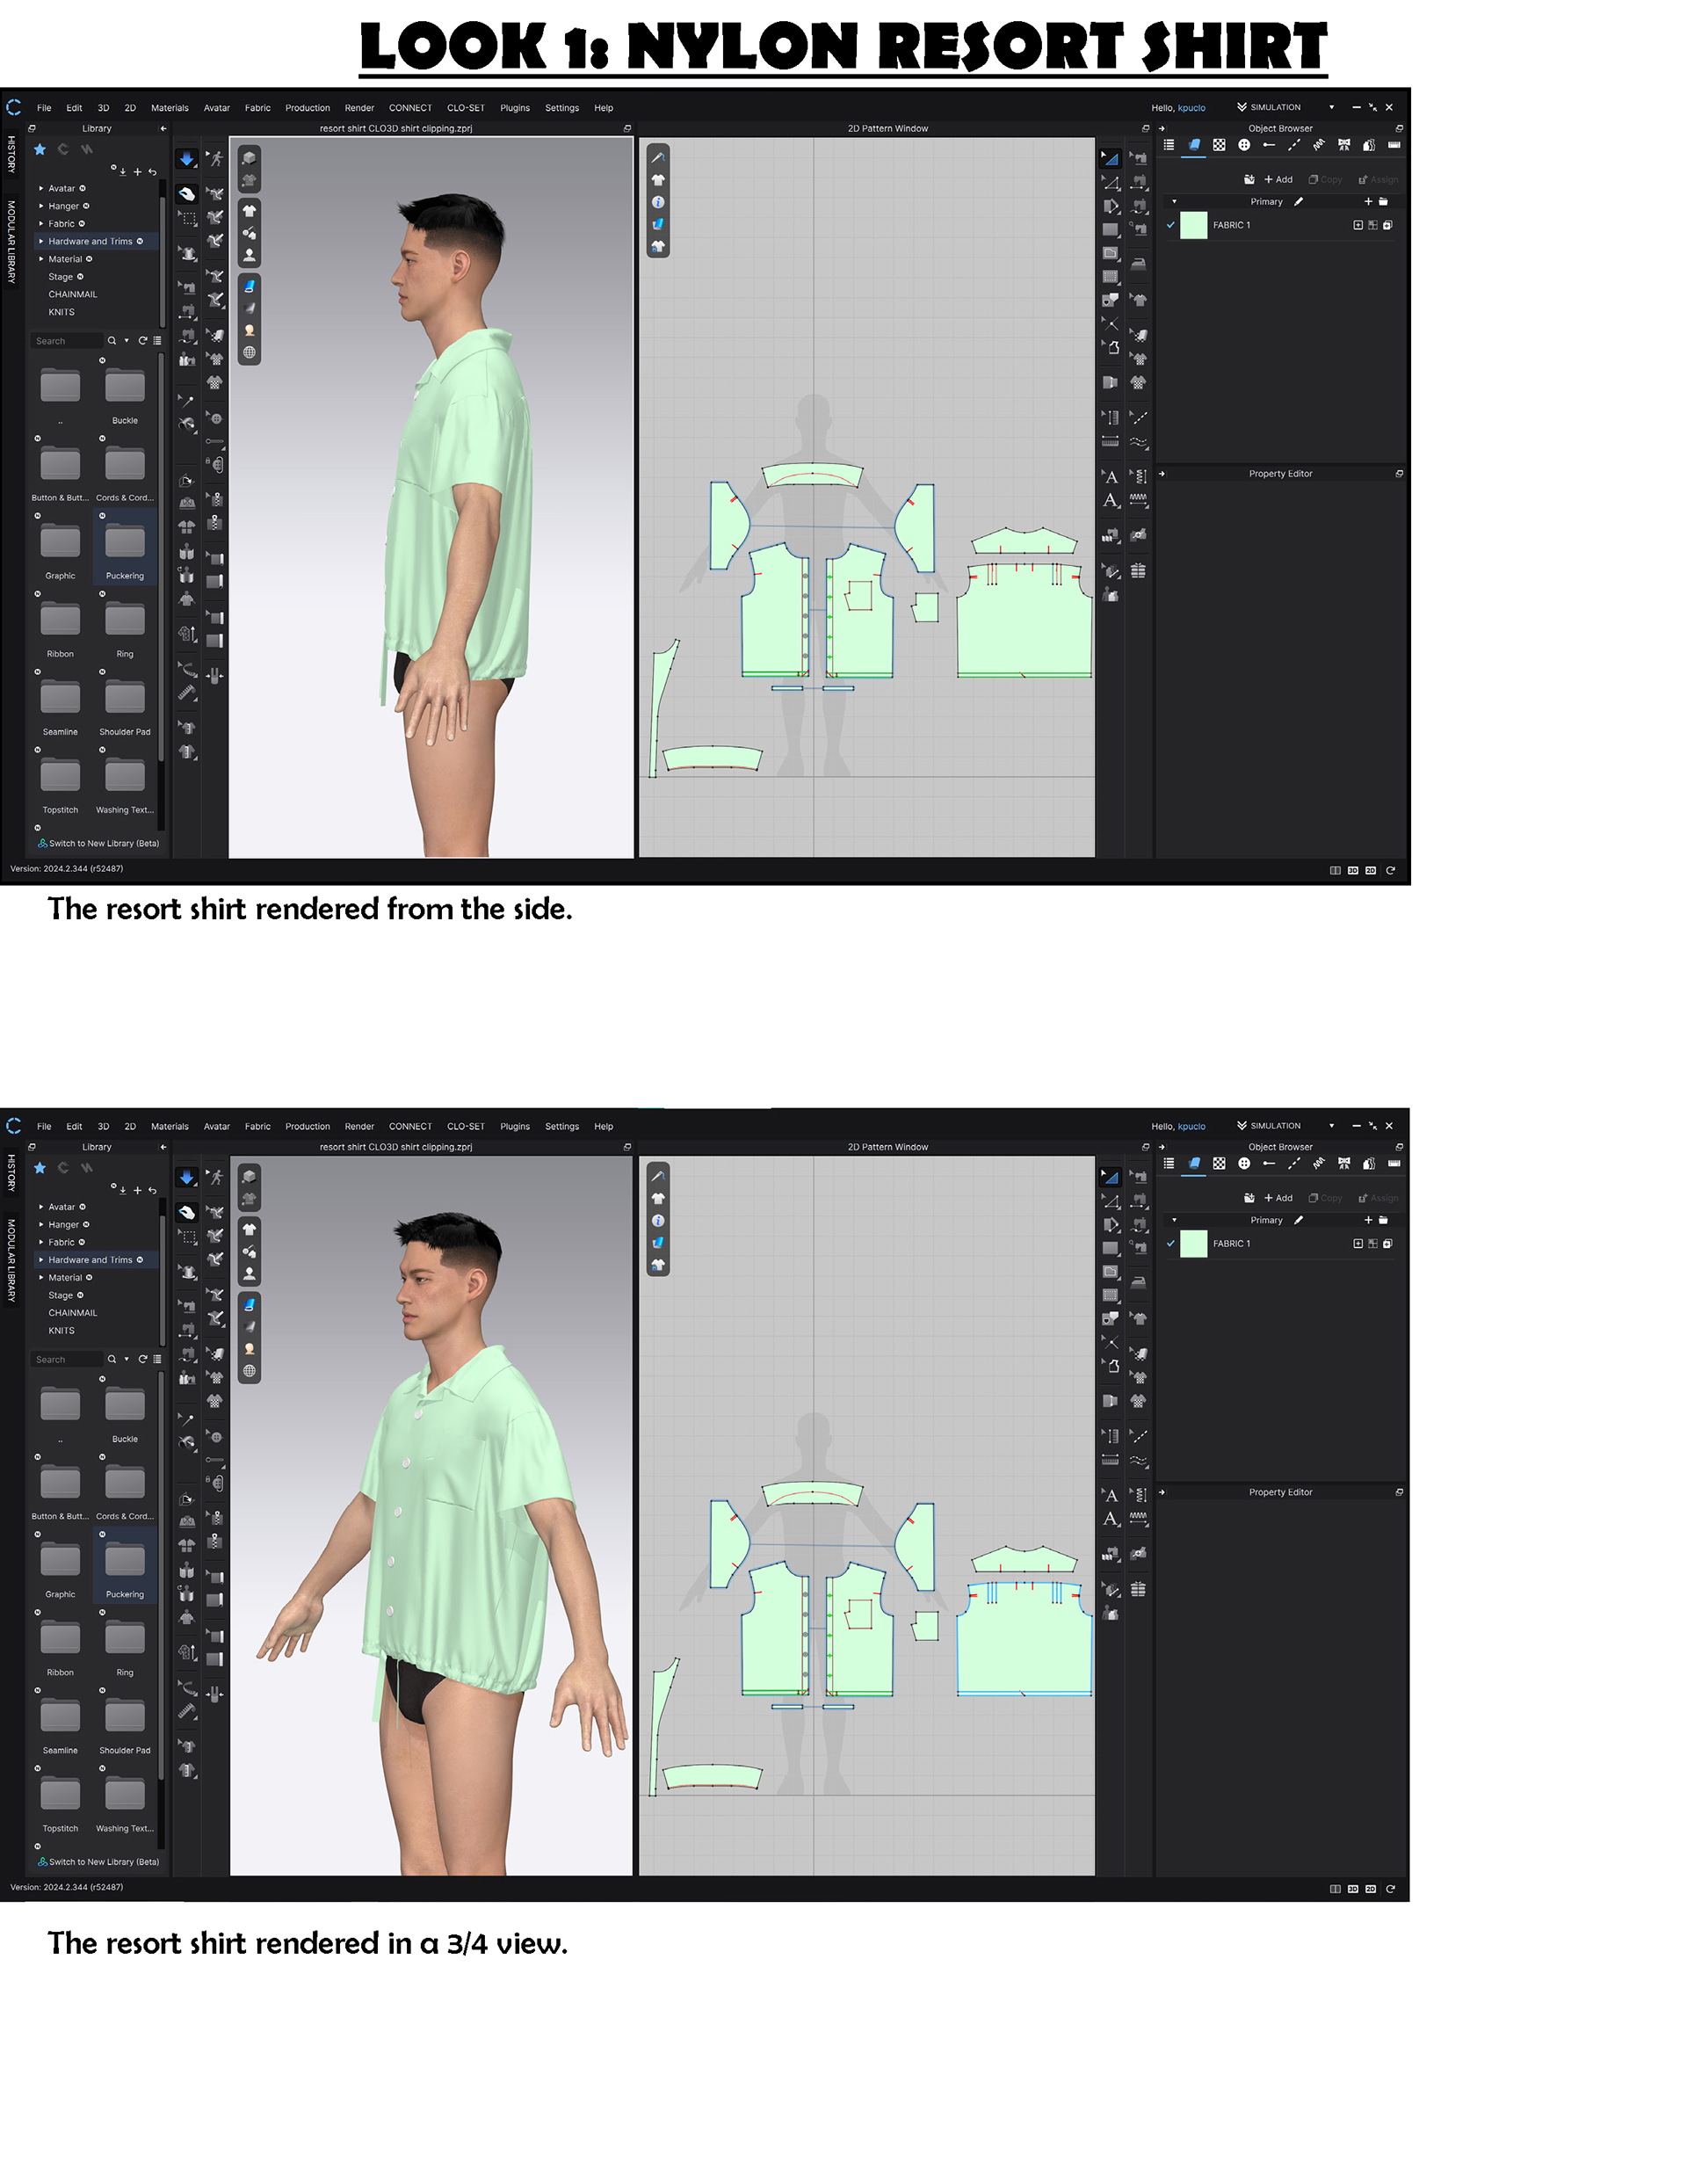Click library add plus icon in 3/4-view Library
Image resolution: width=1687 pixels, height=2184 pixels.
click(x=138, y=1190)
